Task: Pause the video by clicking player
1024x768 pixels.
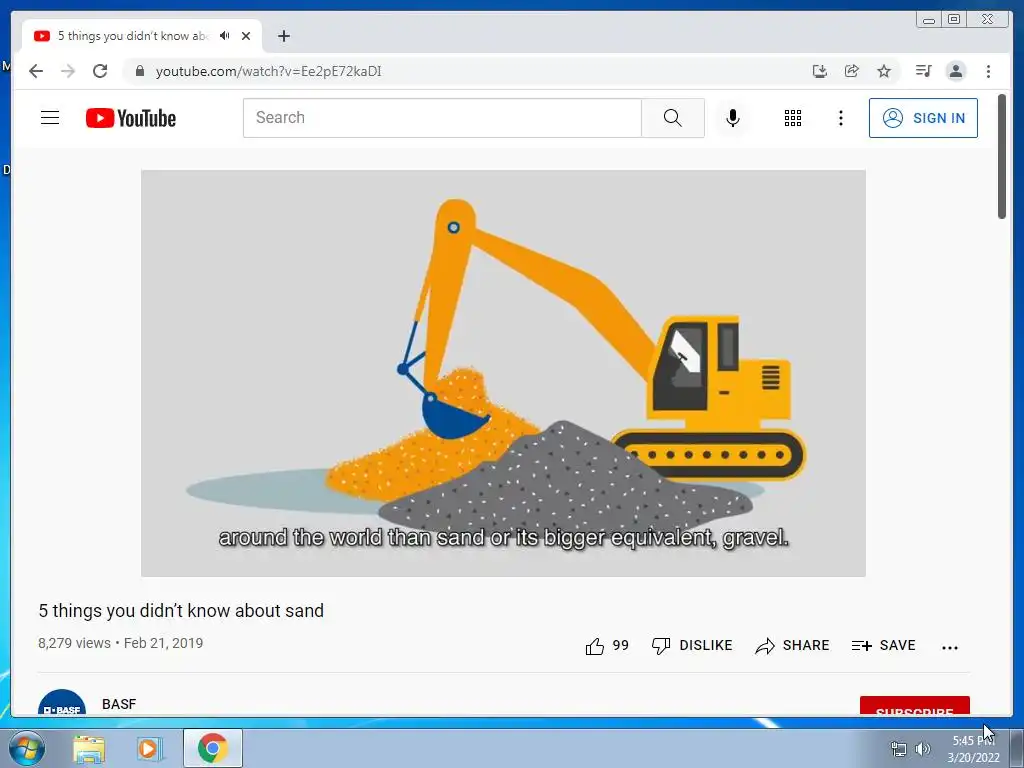Action: coord(503,373)
